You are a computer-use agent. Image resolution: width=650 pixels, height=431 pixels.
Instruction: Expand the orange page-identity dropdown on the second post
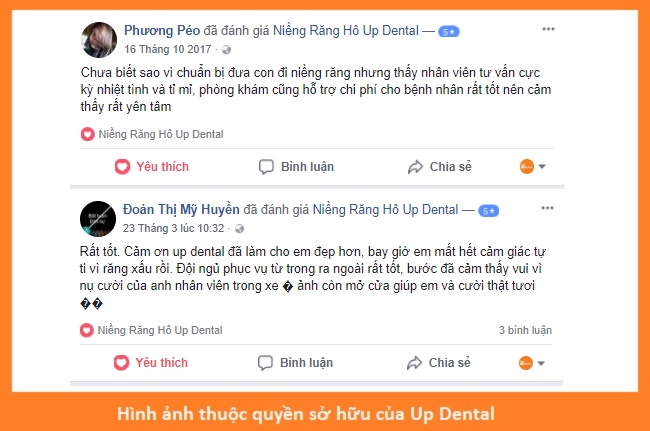point(532,363)
